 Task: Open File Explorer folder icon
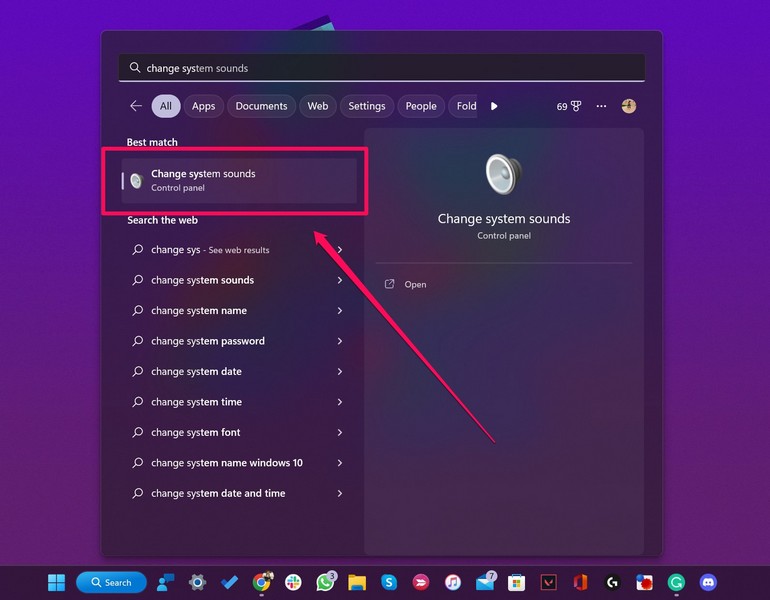(x=357, y=582)
